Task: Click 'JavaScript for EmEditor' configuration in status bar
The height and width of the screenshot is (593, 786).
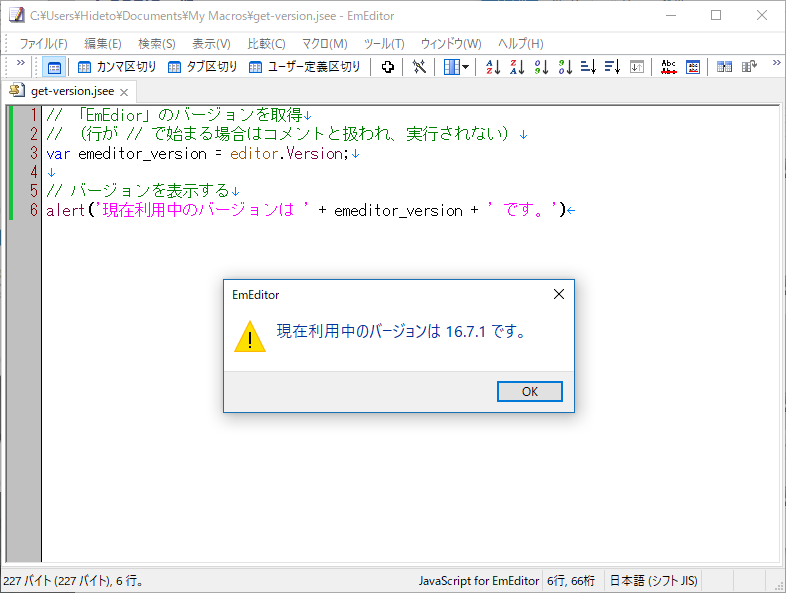Action: [479, 581]
